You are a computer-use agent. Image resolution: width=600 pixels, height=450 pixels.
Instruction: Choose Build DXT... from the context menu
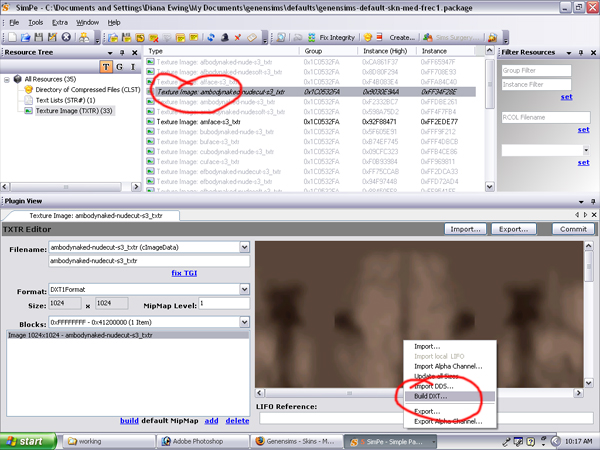[x=450, y=396]
